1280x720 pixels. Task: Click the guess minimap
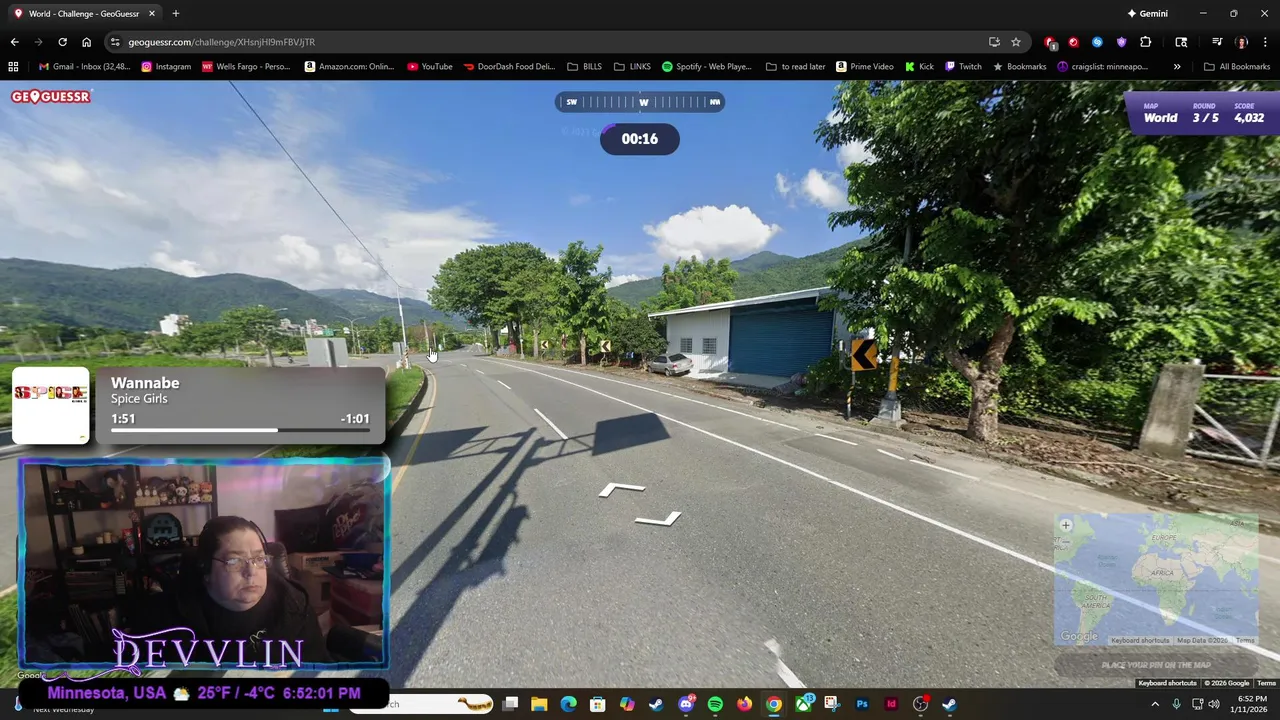[1156, 580]
